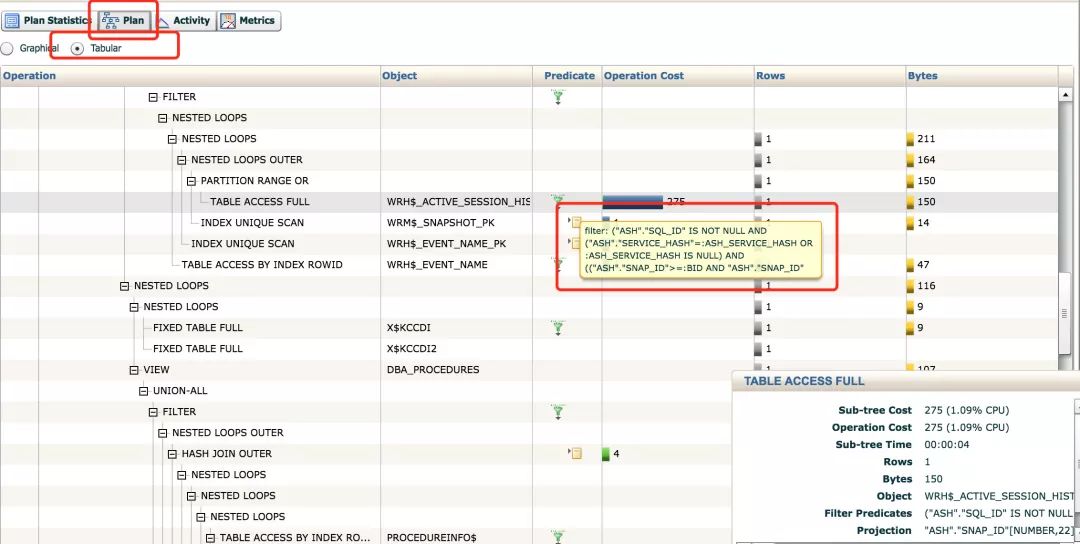This screenshot has height=544, width=1080.
Task: Click the blue cost bar showing 275
Action: 632,202
